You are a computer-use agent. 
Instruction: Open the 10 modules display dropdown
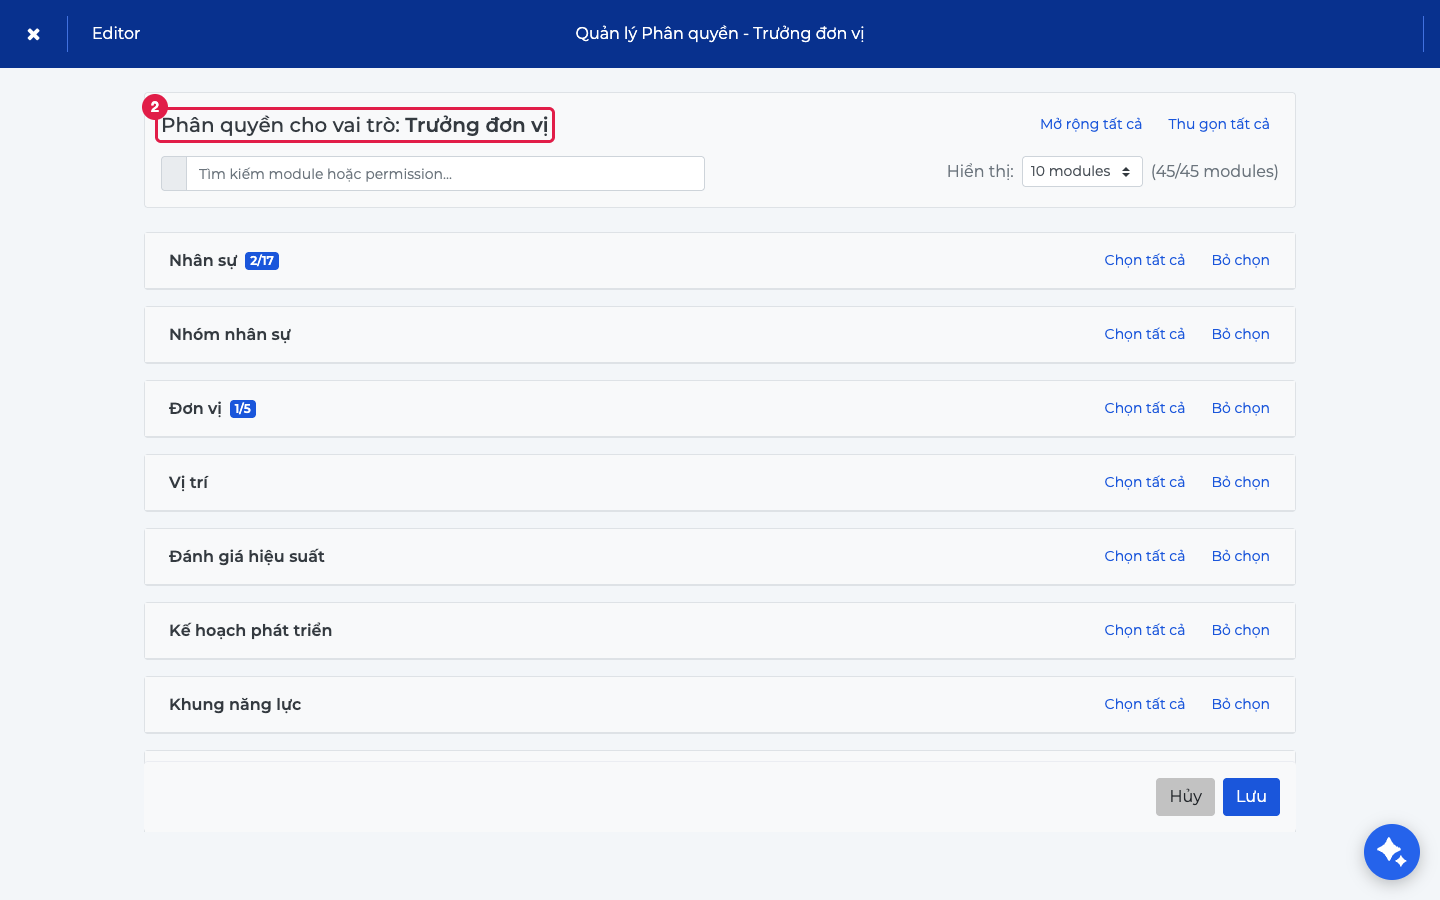point(1082,171)
